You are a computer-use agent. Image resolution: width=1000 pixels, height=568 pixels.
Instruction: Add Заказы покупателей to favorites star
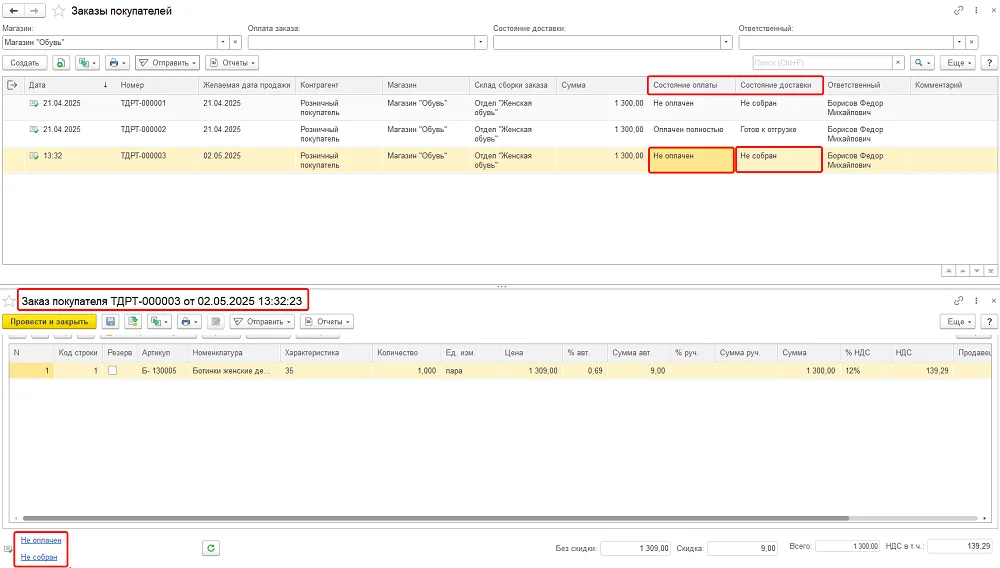point(58,11)
